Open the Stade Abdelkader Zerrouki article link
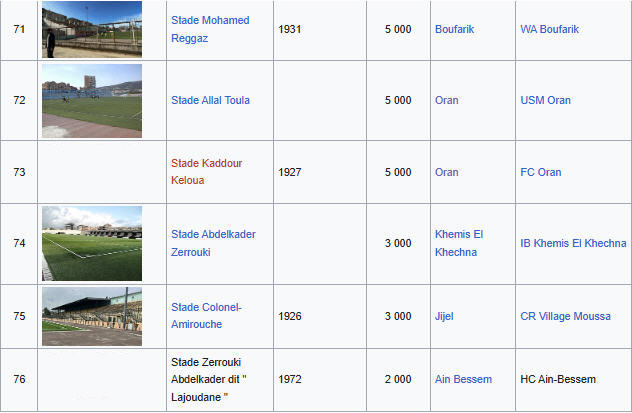Image resolution: width=632 pixels, height=413 pixels. pos(213,243)
